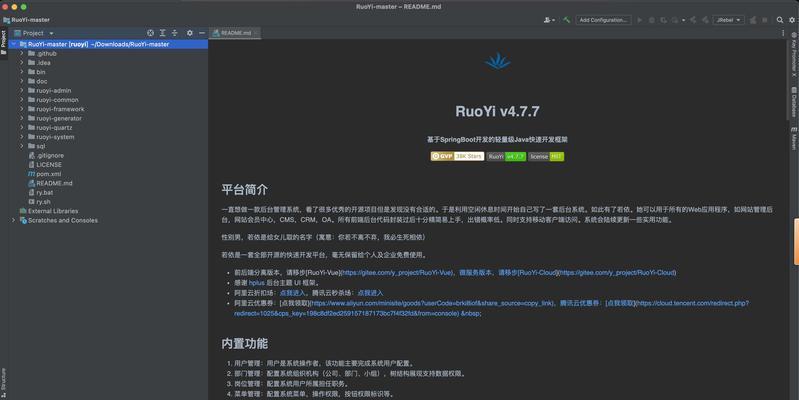Open Key Promoter X side tab
The height and width of the screenshot is (400, 799).
pos(793,55)
